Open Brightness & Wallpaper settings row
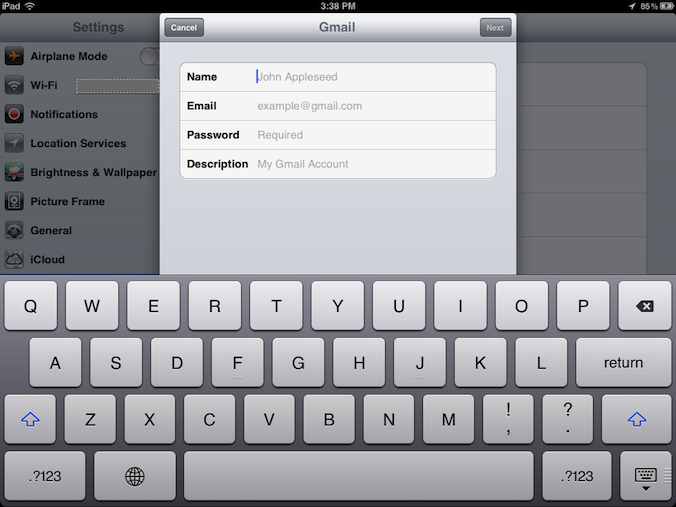 pyautogui.click(x=80, y=172)
